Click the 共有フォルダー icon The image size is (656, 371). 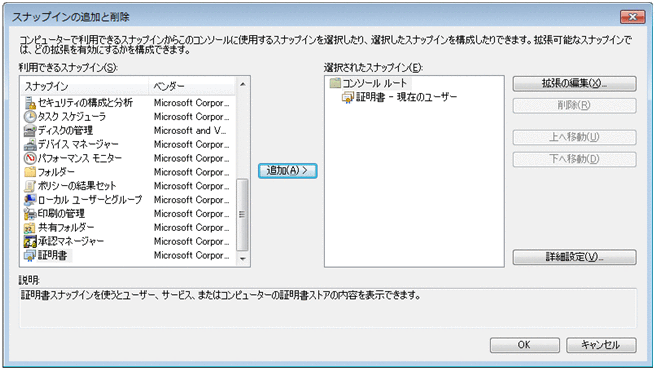click(x=30, y=227)
